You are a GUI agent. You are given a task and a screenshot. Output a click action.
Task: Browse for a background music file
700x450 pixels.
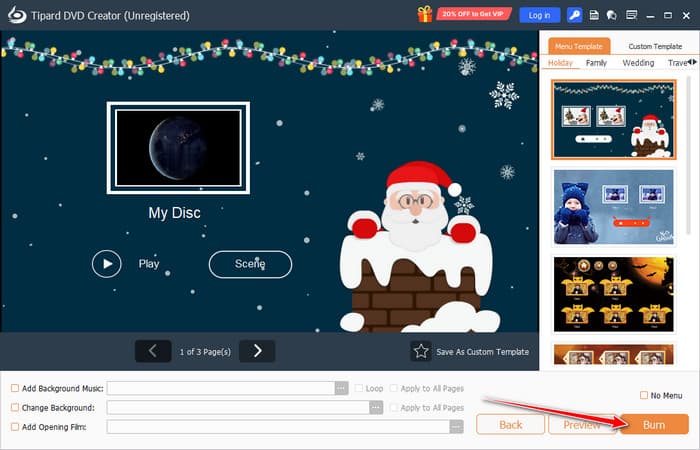click(x=342, y=388)
